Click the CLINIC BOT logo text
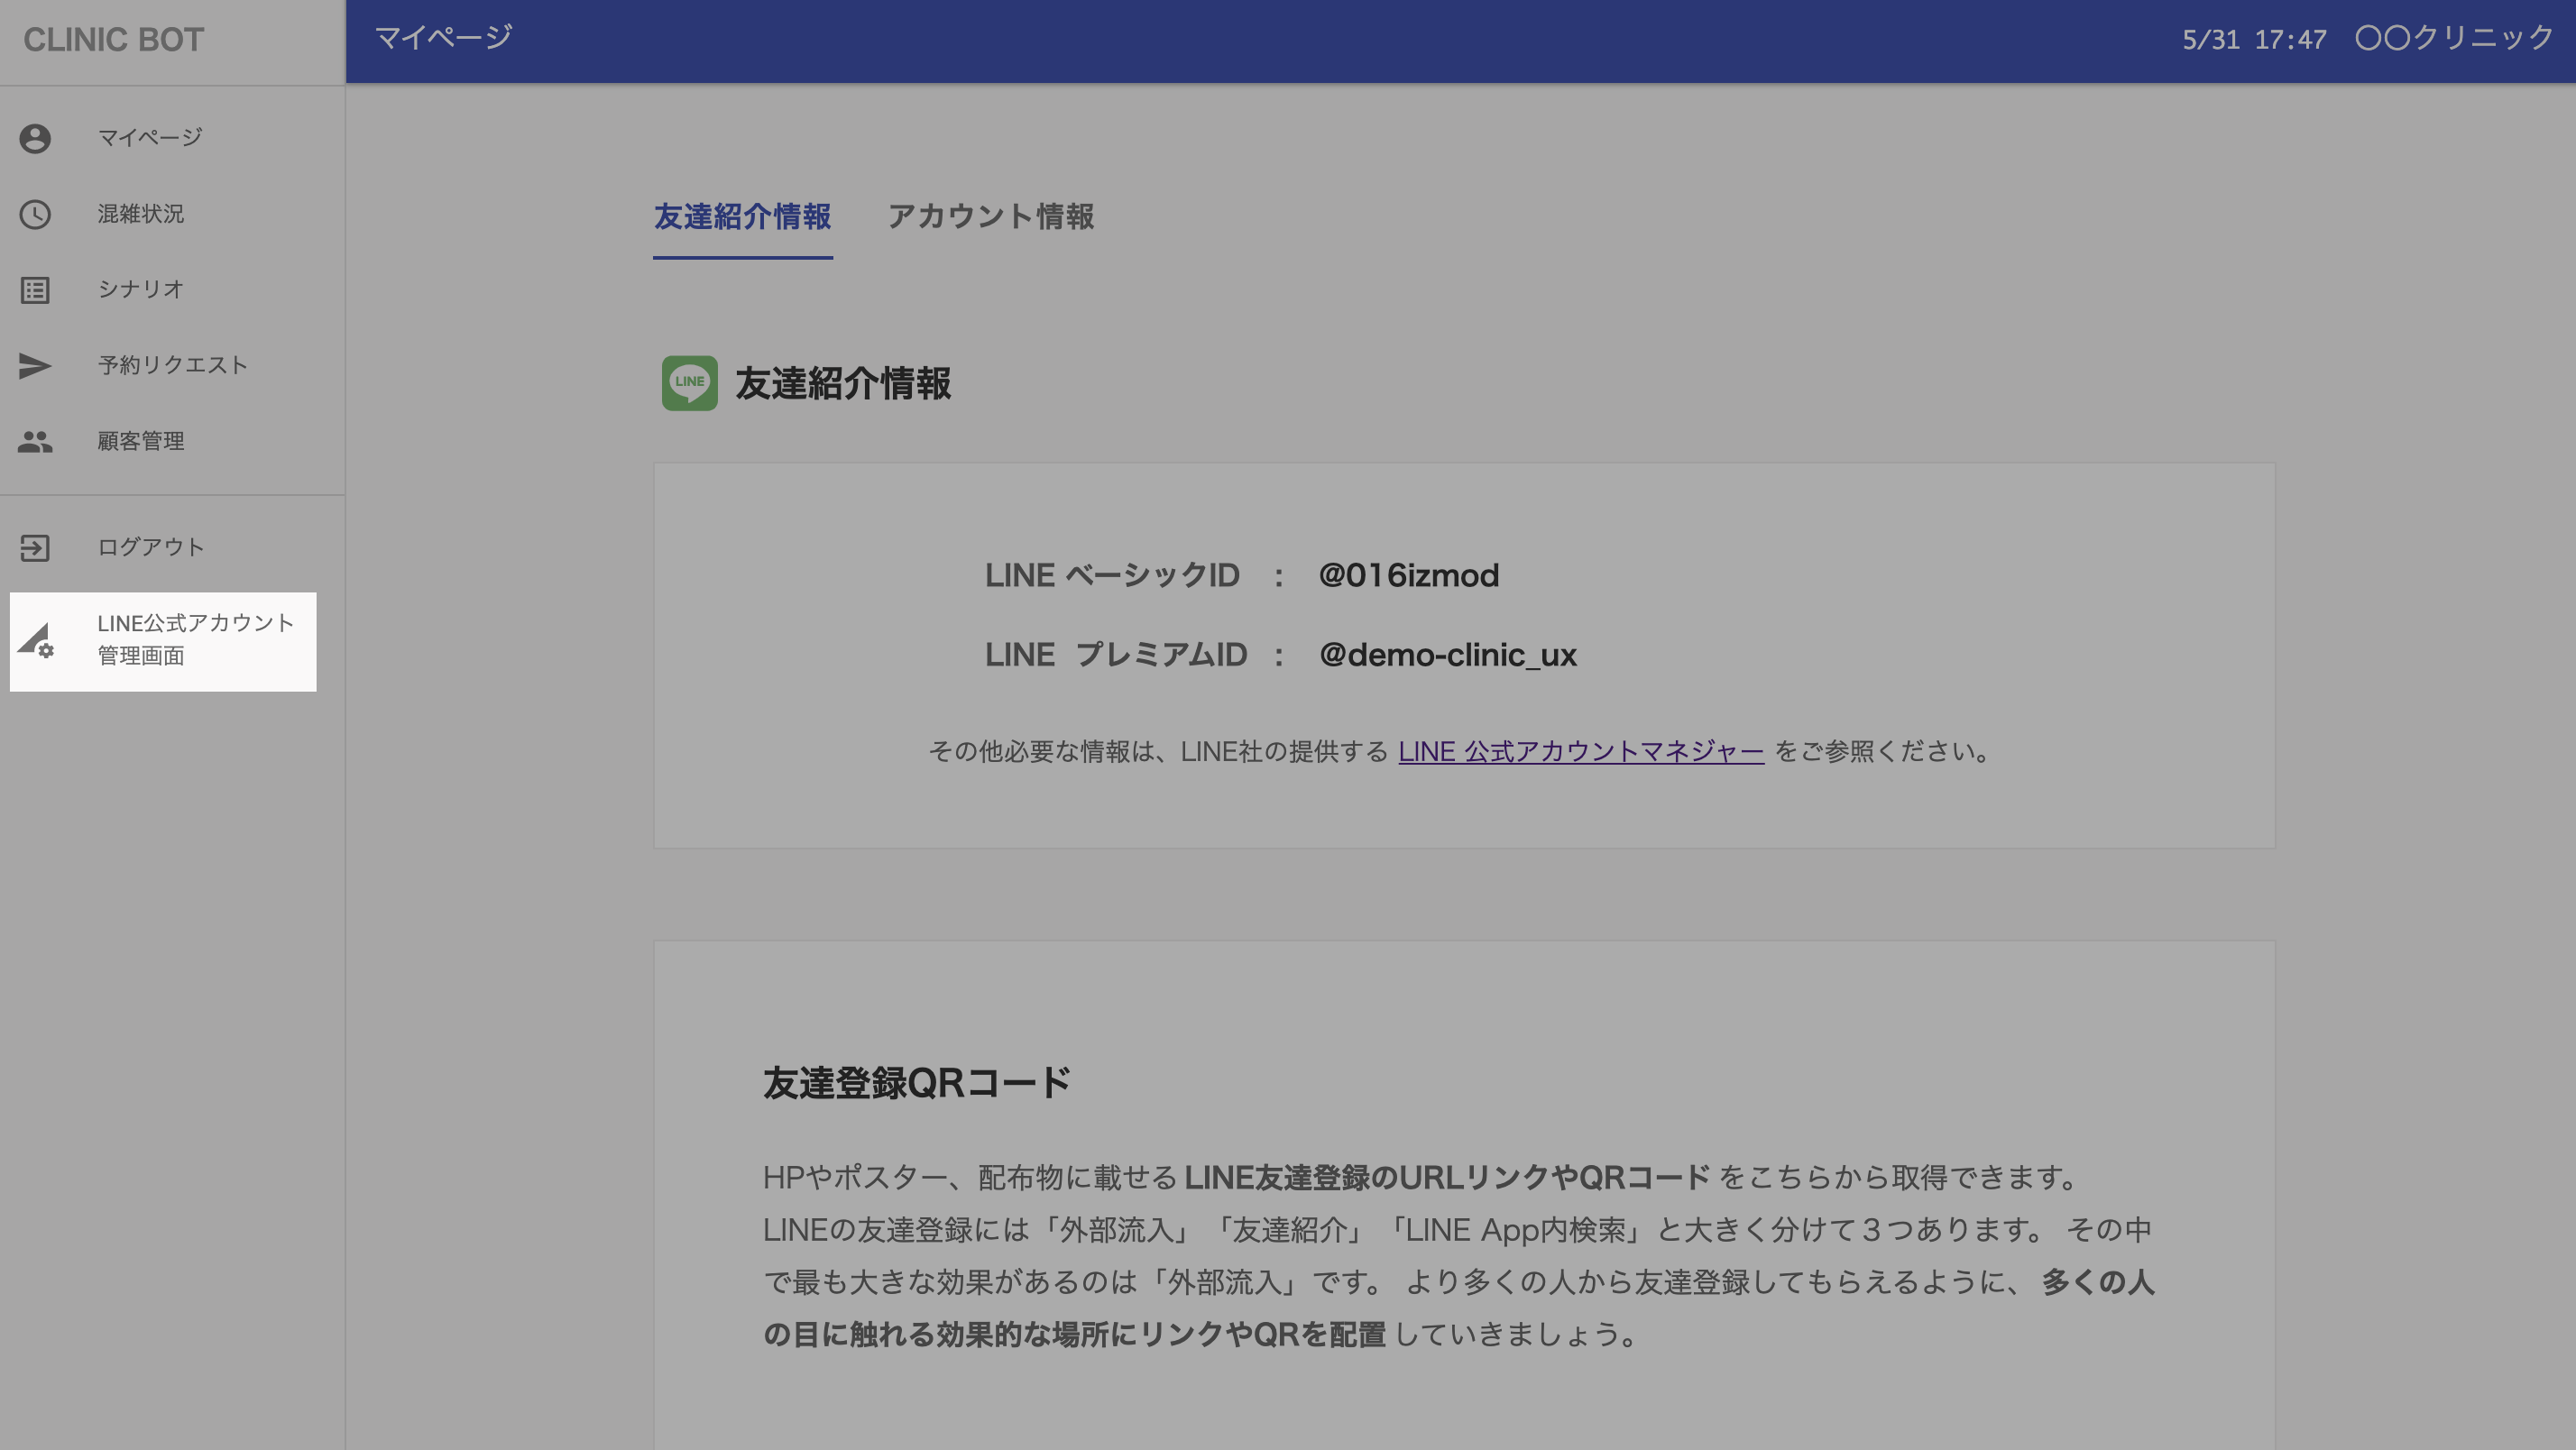The width and height of the screenshot is (2576, 1450). [113, 40]
